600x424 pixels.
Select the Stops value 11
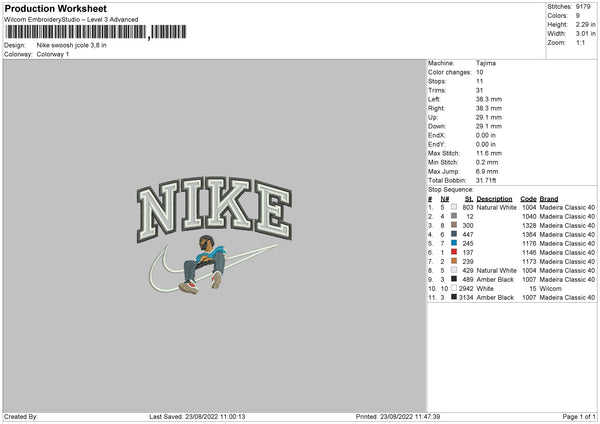point(479,81)
